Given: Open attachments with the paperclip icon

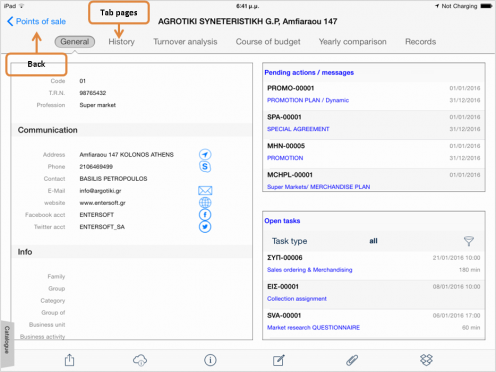Looking at the screenshot, I should pos(352,360).
